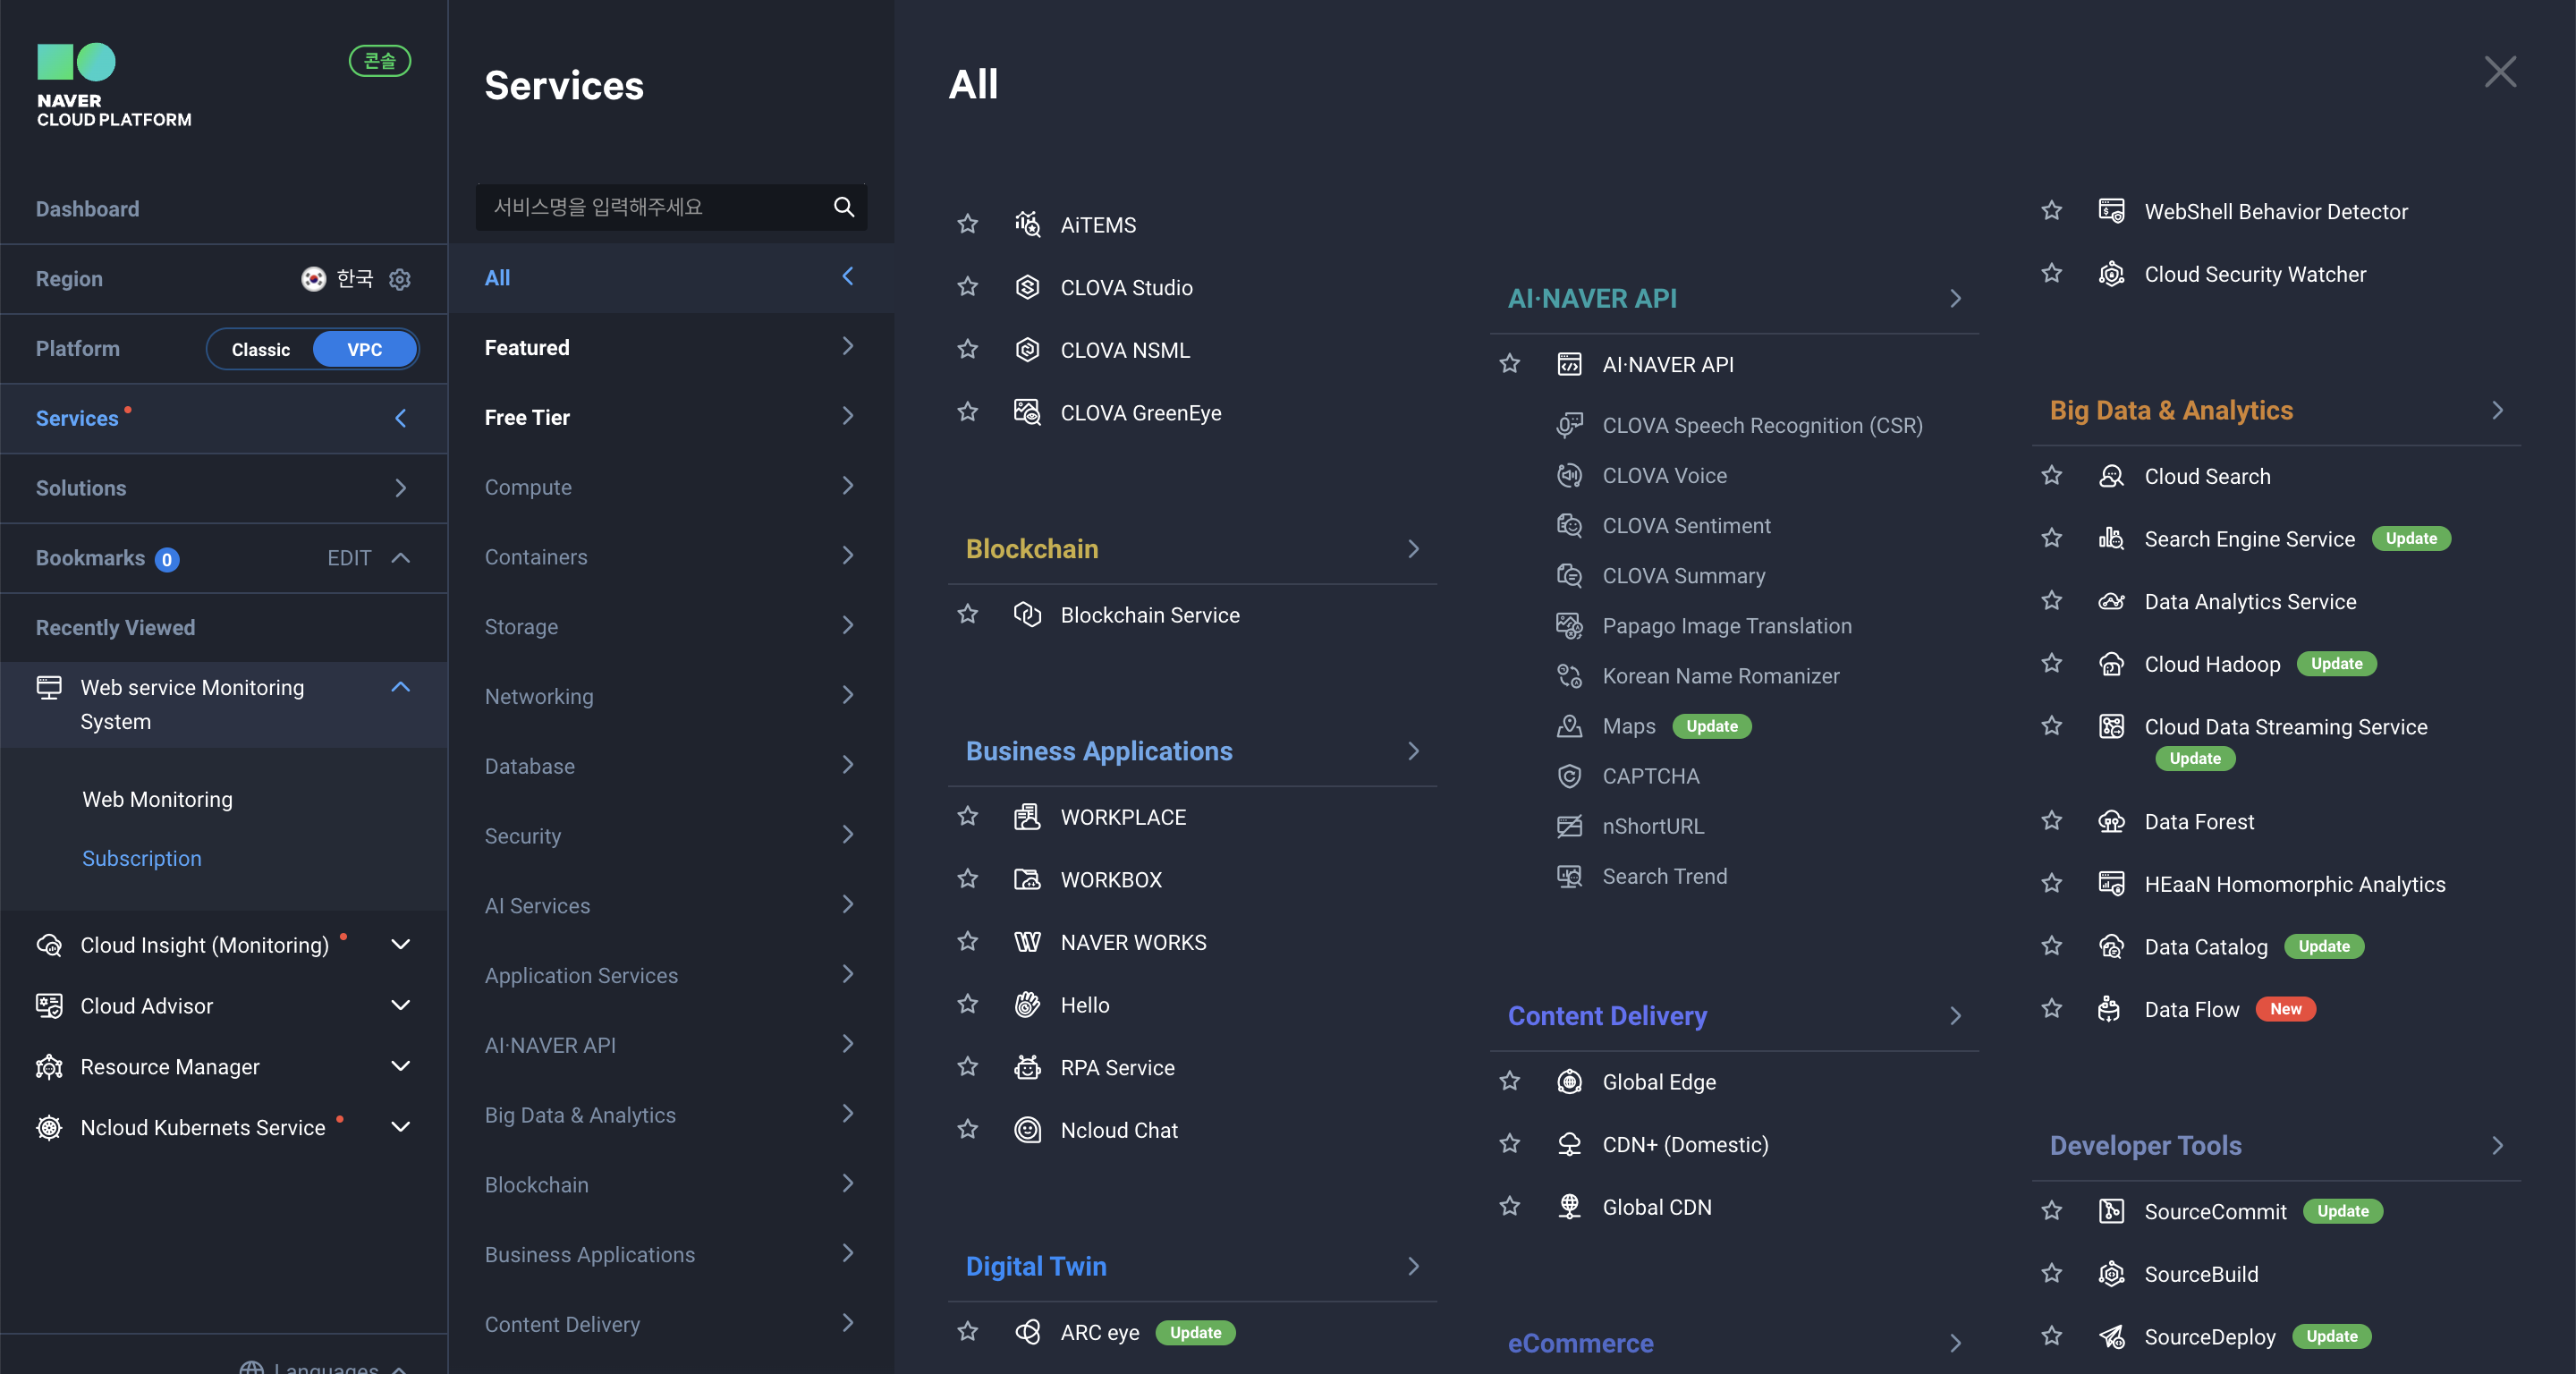Viewport: 2576px width, 1374px height.
Task: Open the Content Delivery section heading
Action: pos(1607,1015)
